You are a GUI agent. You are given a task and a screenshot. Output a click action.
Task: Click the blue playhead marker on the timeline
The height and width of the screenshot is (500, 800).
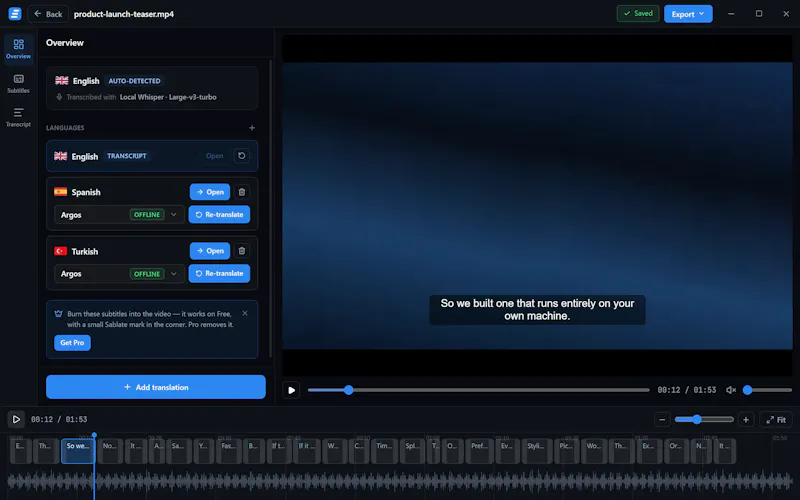point(94,435)
